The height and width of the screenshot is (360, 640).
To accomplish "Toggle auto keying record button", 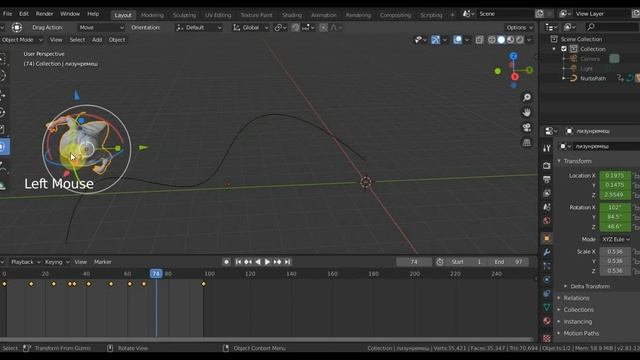I will click(227, 262).
